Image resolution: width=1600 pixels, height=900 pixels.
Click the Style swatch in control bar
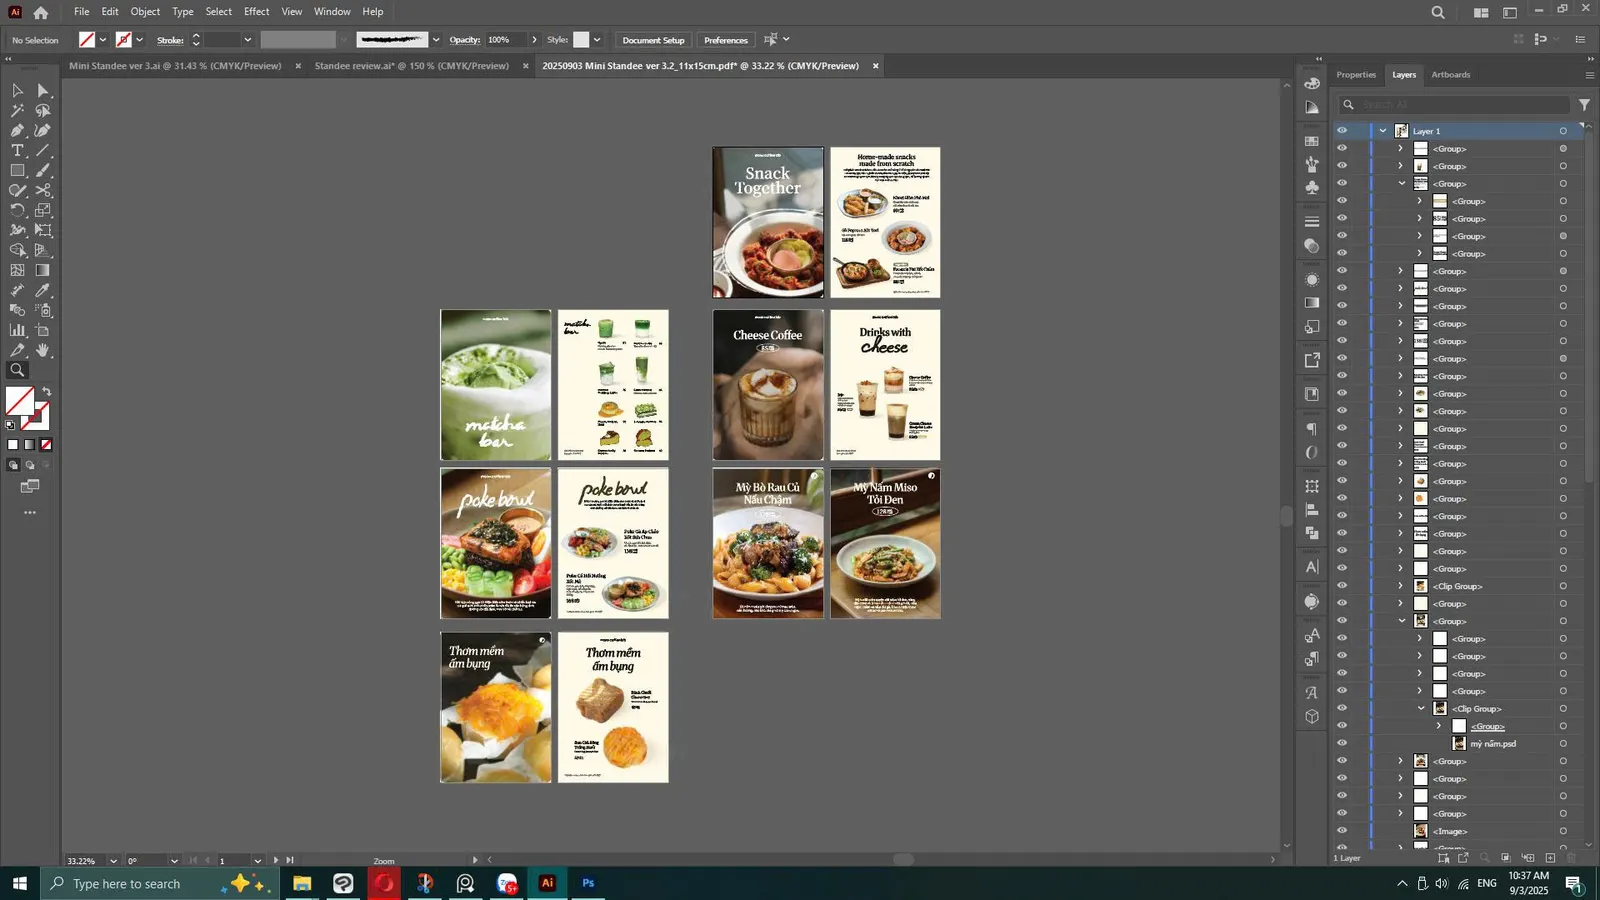pos(581,40)
